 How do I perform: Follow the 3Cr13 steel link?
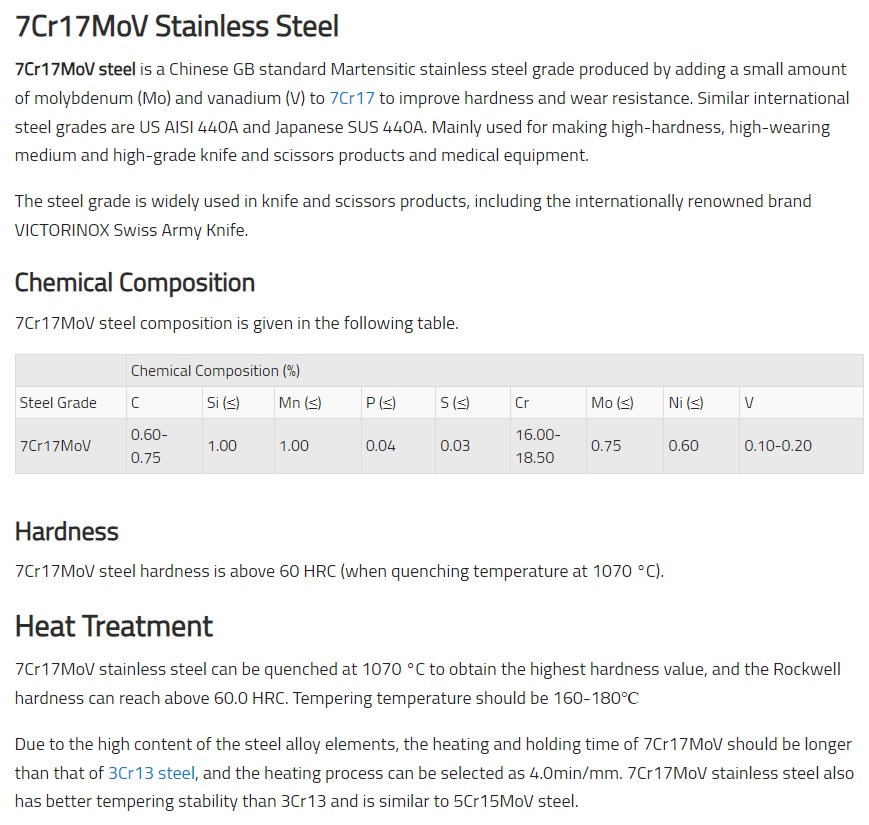(151, 772)
